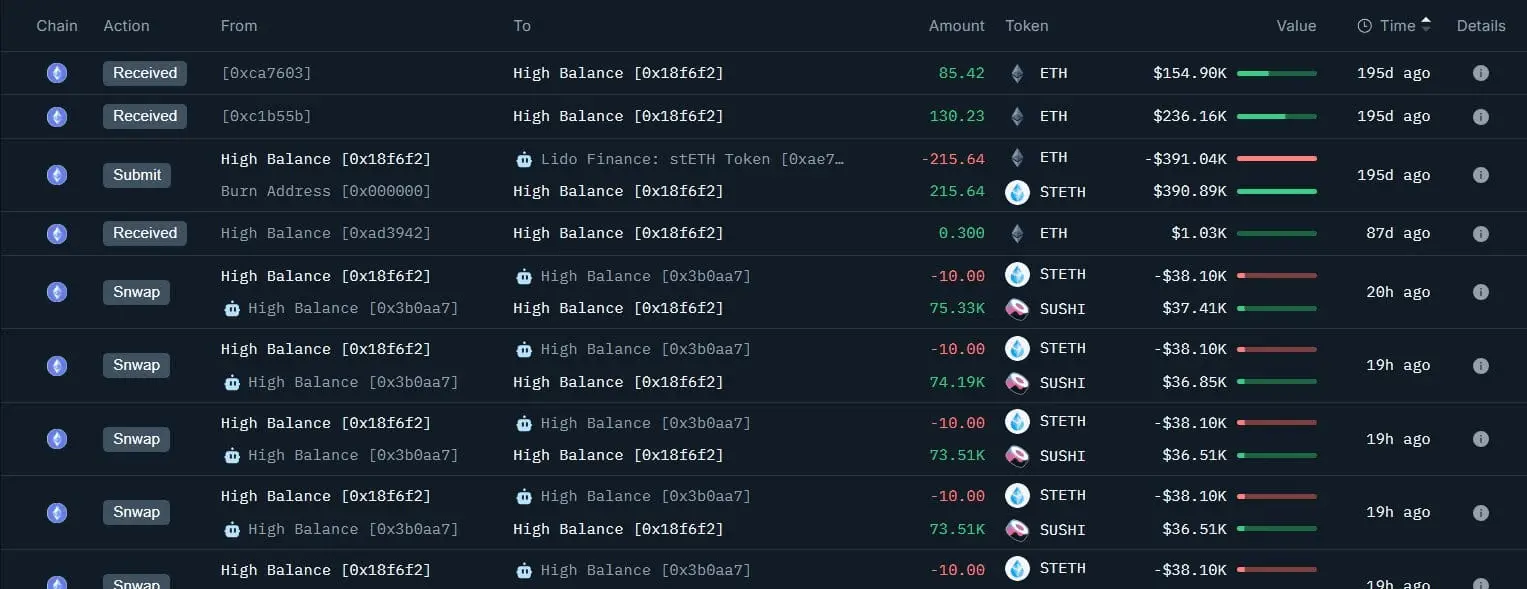
Task: Click the chain icon in the 0.300 ETH row
Action: click(x=57, y=233)
